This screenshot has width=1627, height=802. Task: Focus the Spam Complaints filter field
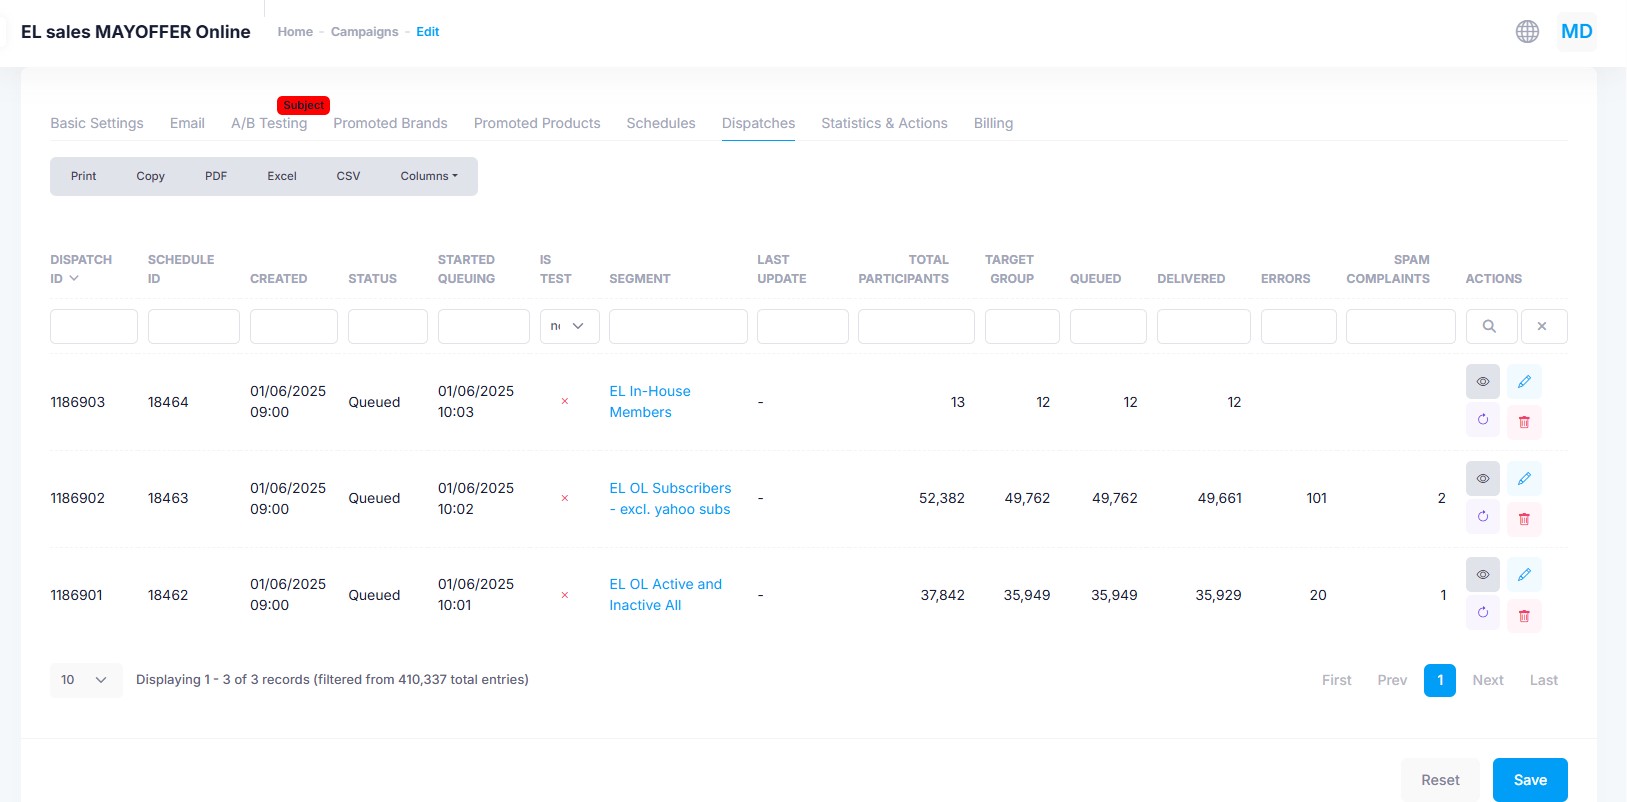(x=1401, y=326)
